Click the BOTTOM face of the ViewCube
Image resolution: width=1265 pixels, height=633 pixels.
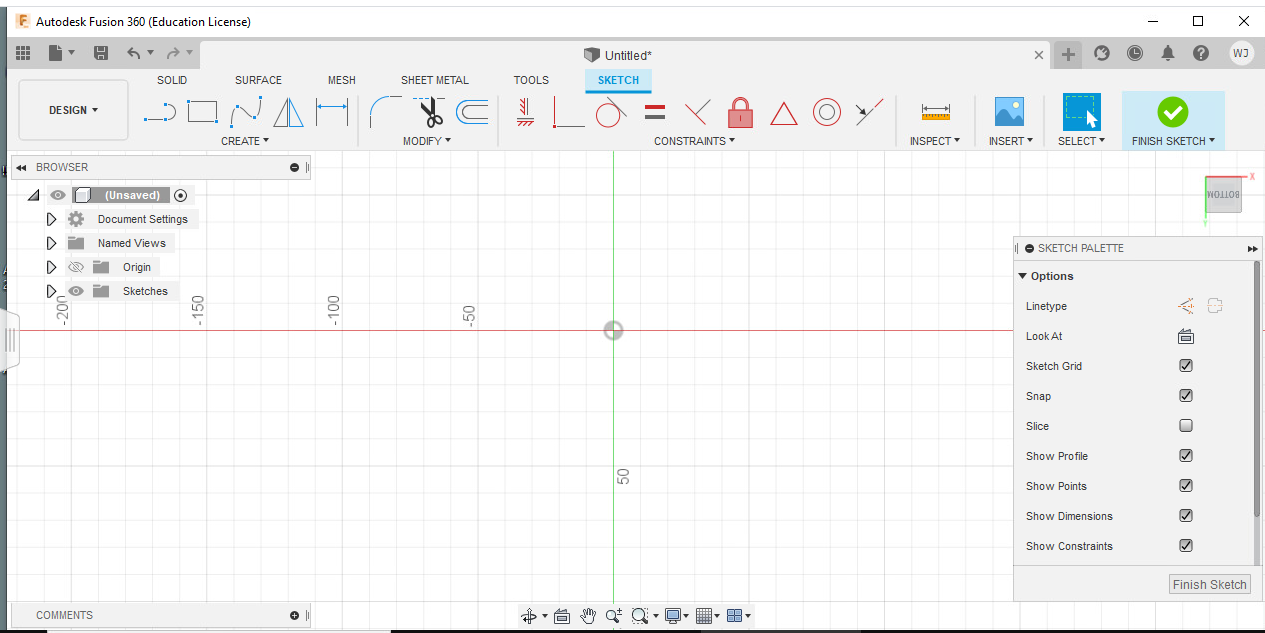pyautogui.click(x=1222, y=194)
